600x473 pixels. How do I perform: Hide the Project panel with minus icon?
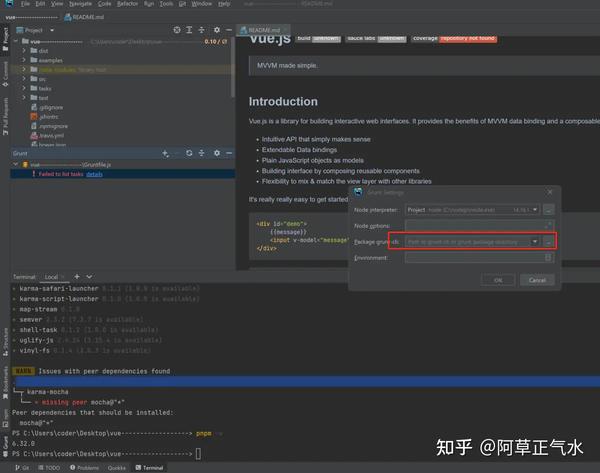coord(229,30)
